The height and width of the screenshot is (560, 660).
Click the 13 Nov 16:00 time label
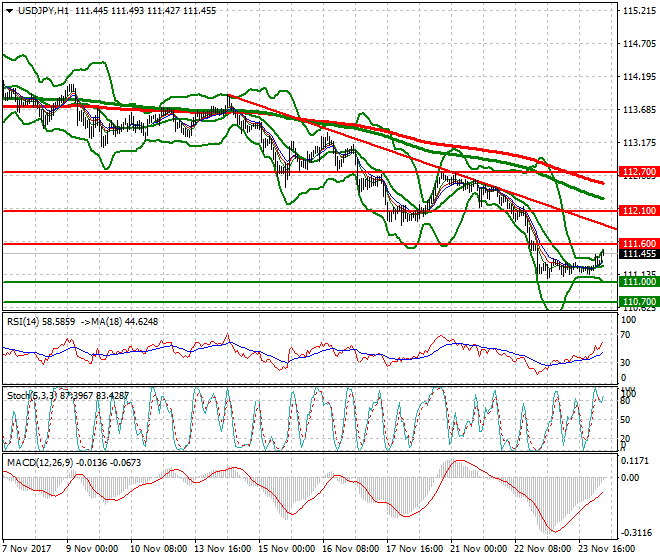coord(223,549)
